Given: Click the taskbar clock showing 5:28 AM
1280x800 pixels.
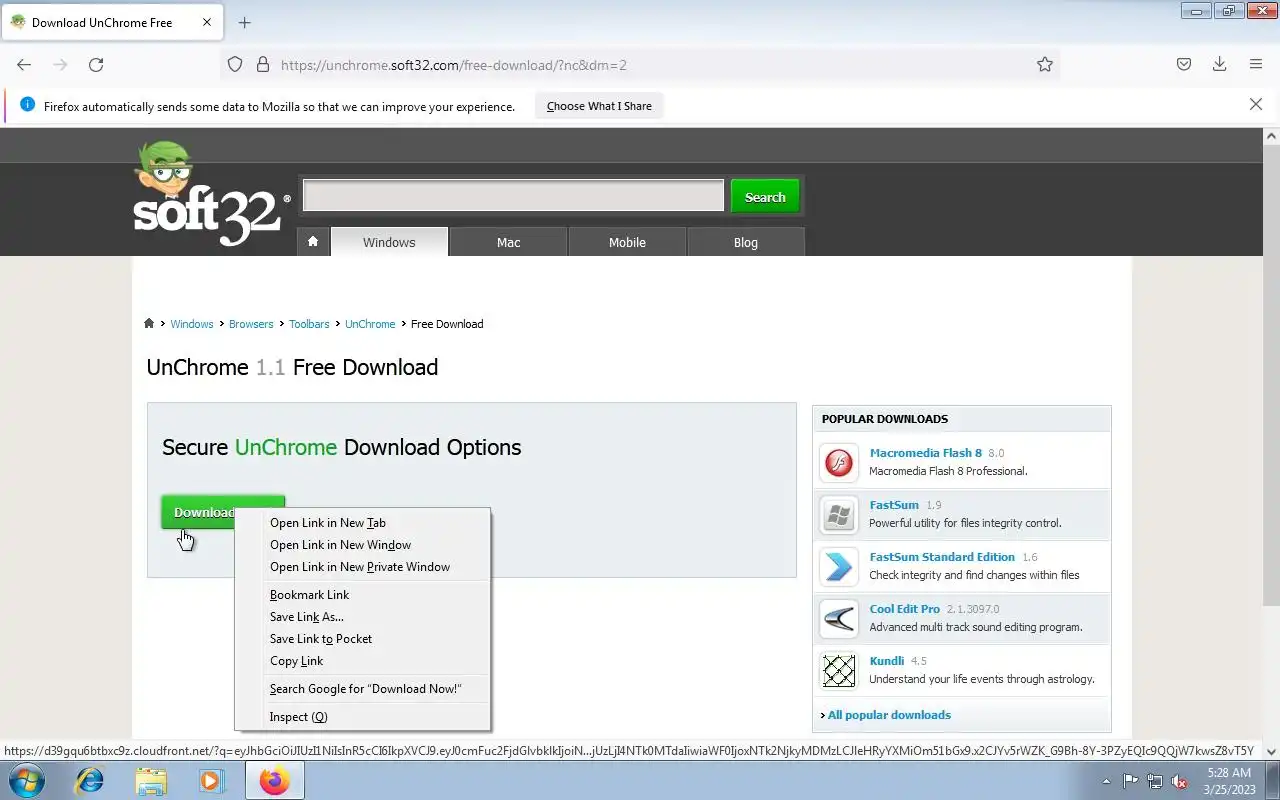Looking at the screenshot, I should click(x=1229, y=781).
